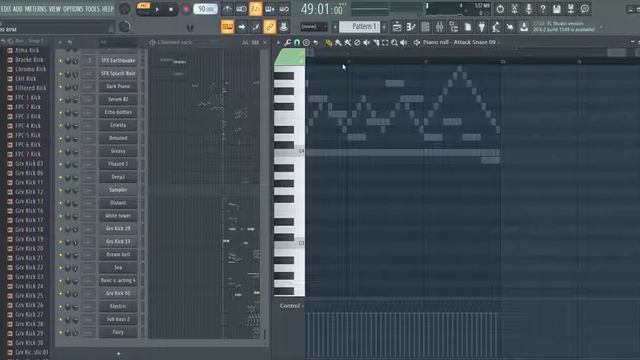
Task: Toggle the loop recording icon
Action: pos(284,9)
